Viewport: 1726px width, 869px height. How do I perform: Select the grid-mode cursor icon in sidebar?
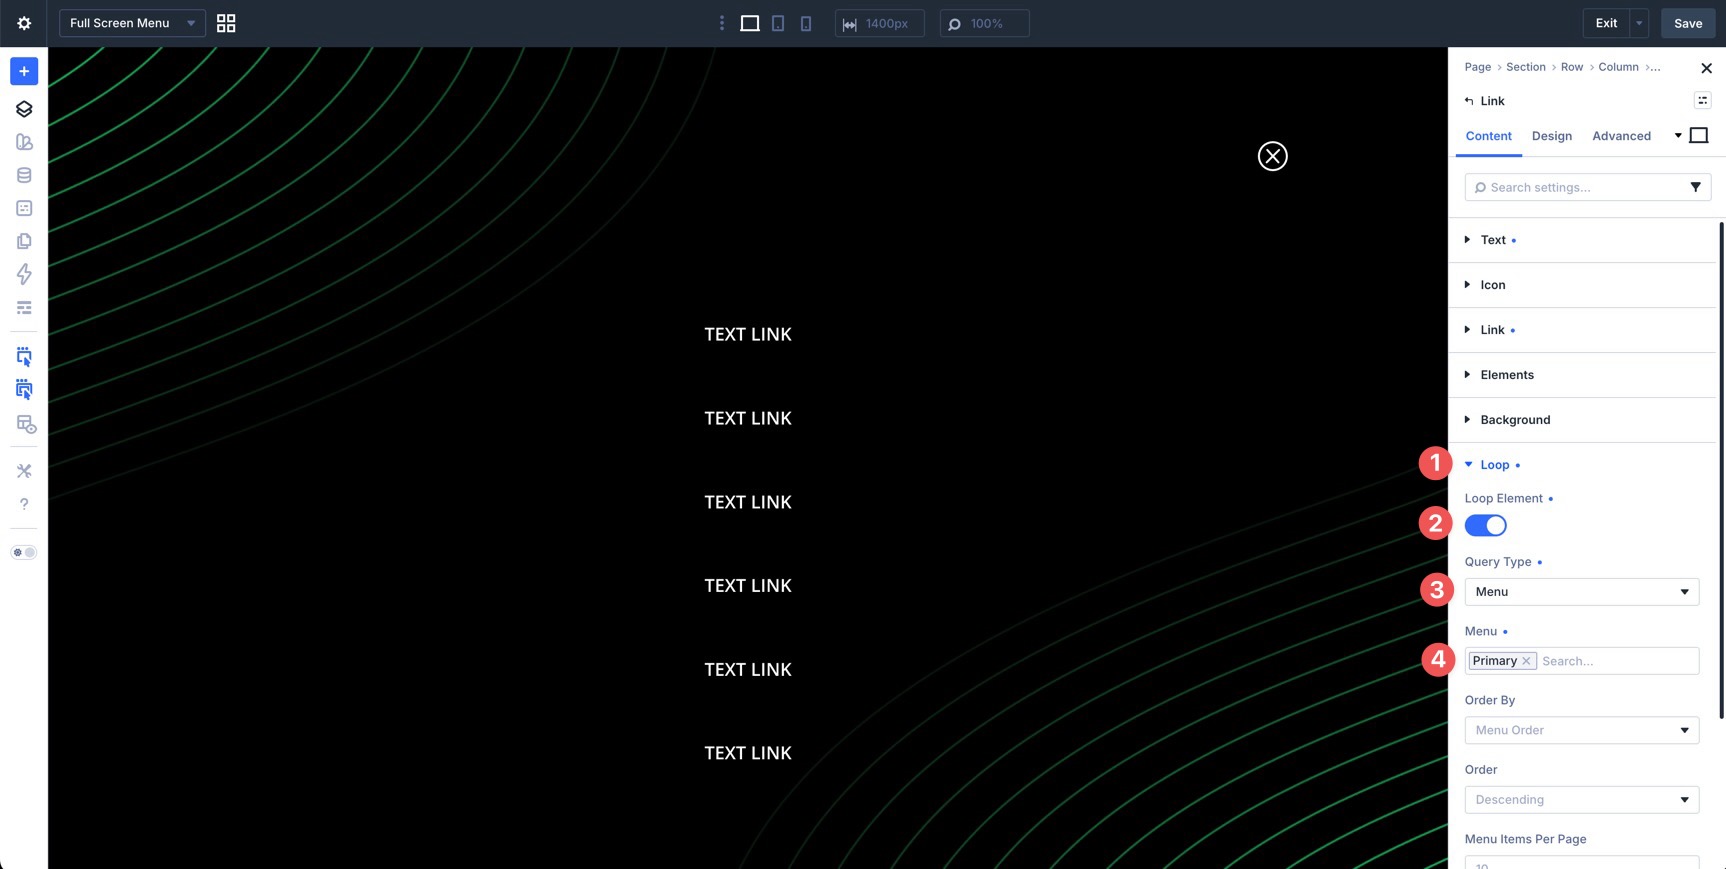[x=24, y=390]
